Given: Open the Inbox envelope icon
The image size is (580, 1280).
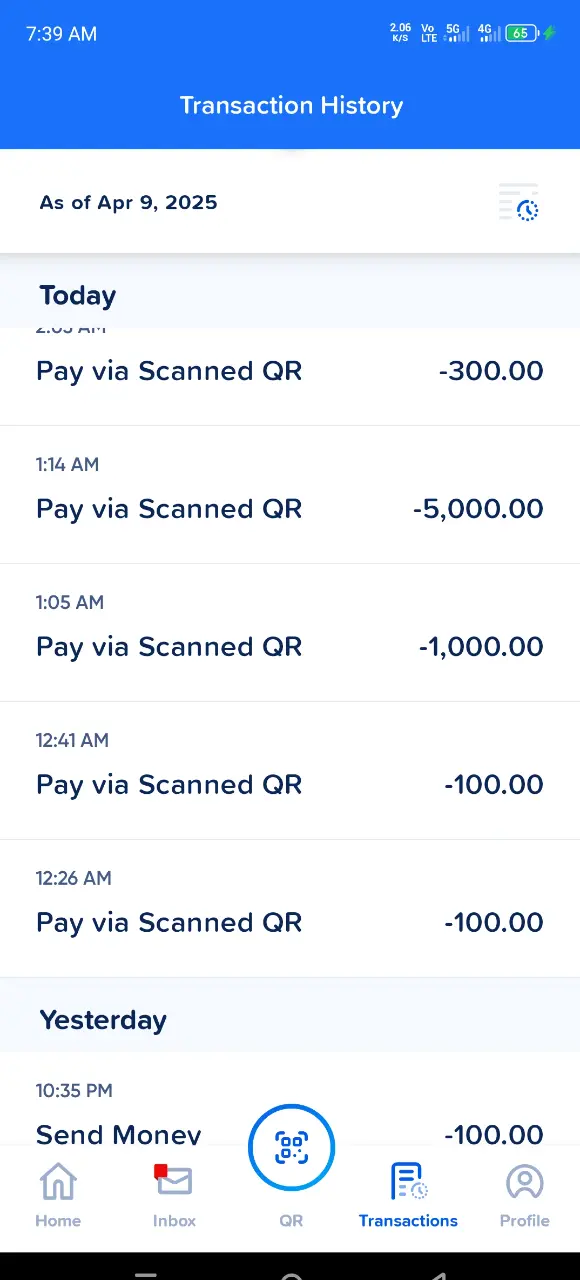Looking at the screenshot, I should [x=174, y=1181].
